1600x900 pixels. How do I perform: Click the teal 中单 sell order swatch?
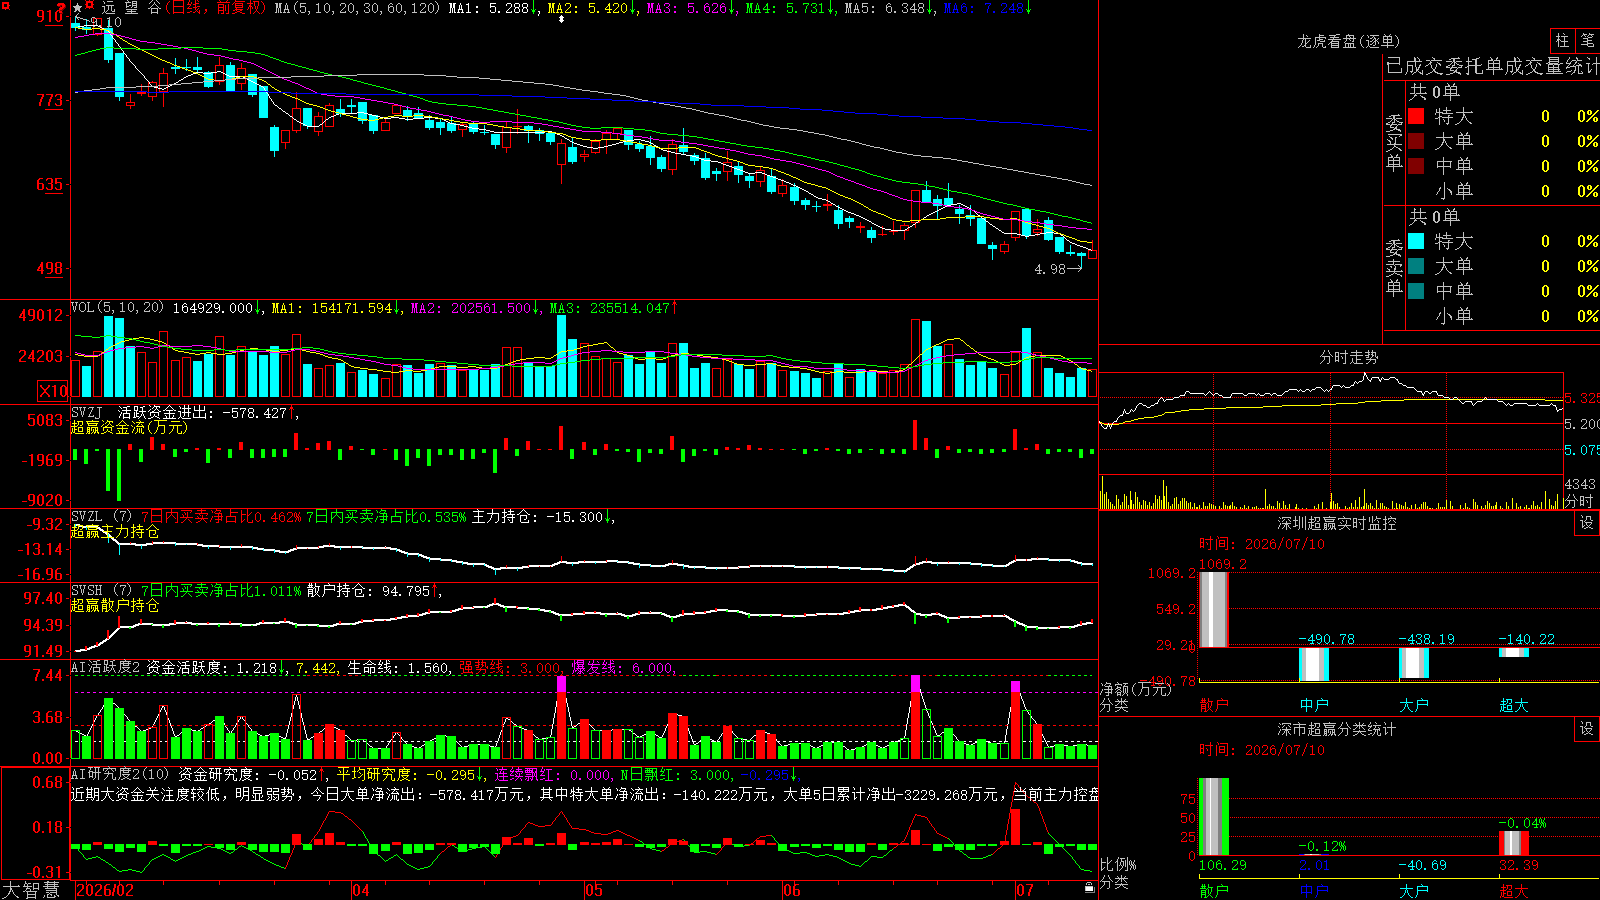1416,291
